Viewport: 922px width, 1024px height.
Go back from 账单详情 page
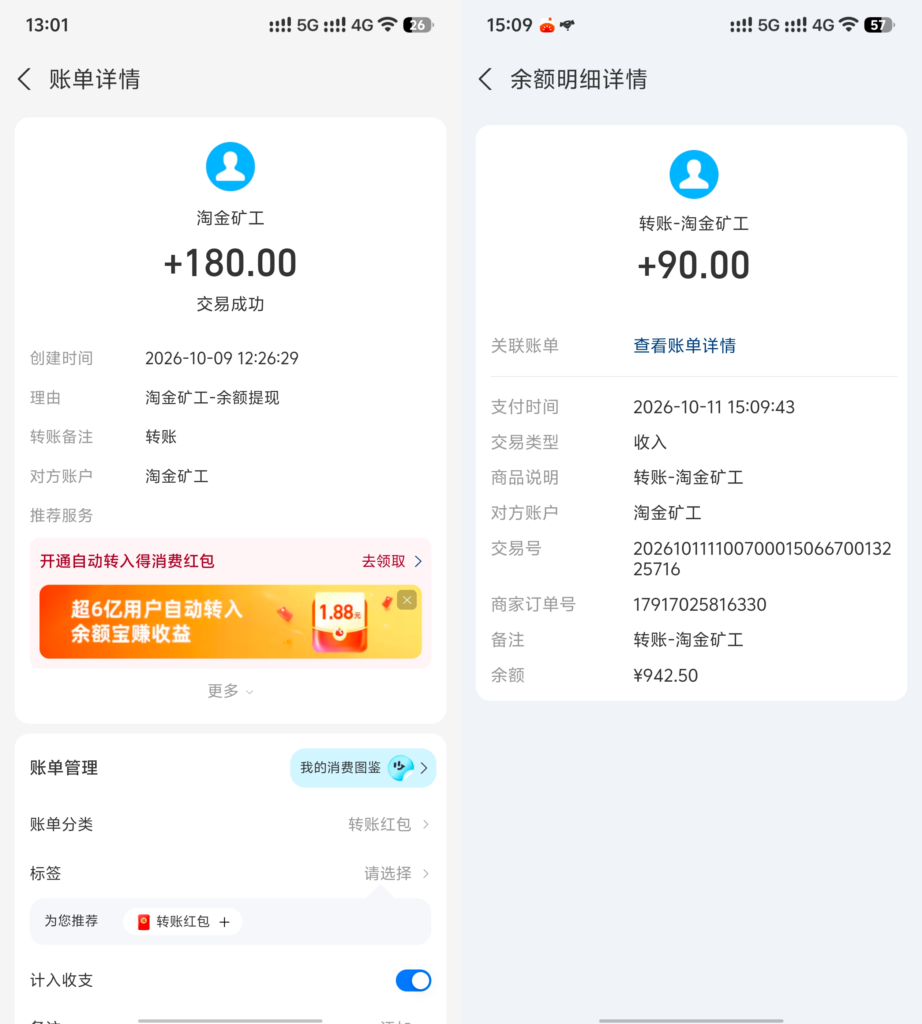(x=24, y=79)
